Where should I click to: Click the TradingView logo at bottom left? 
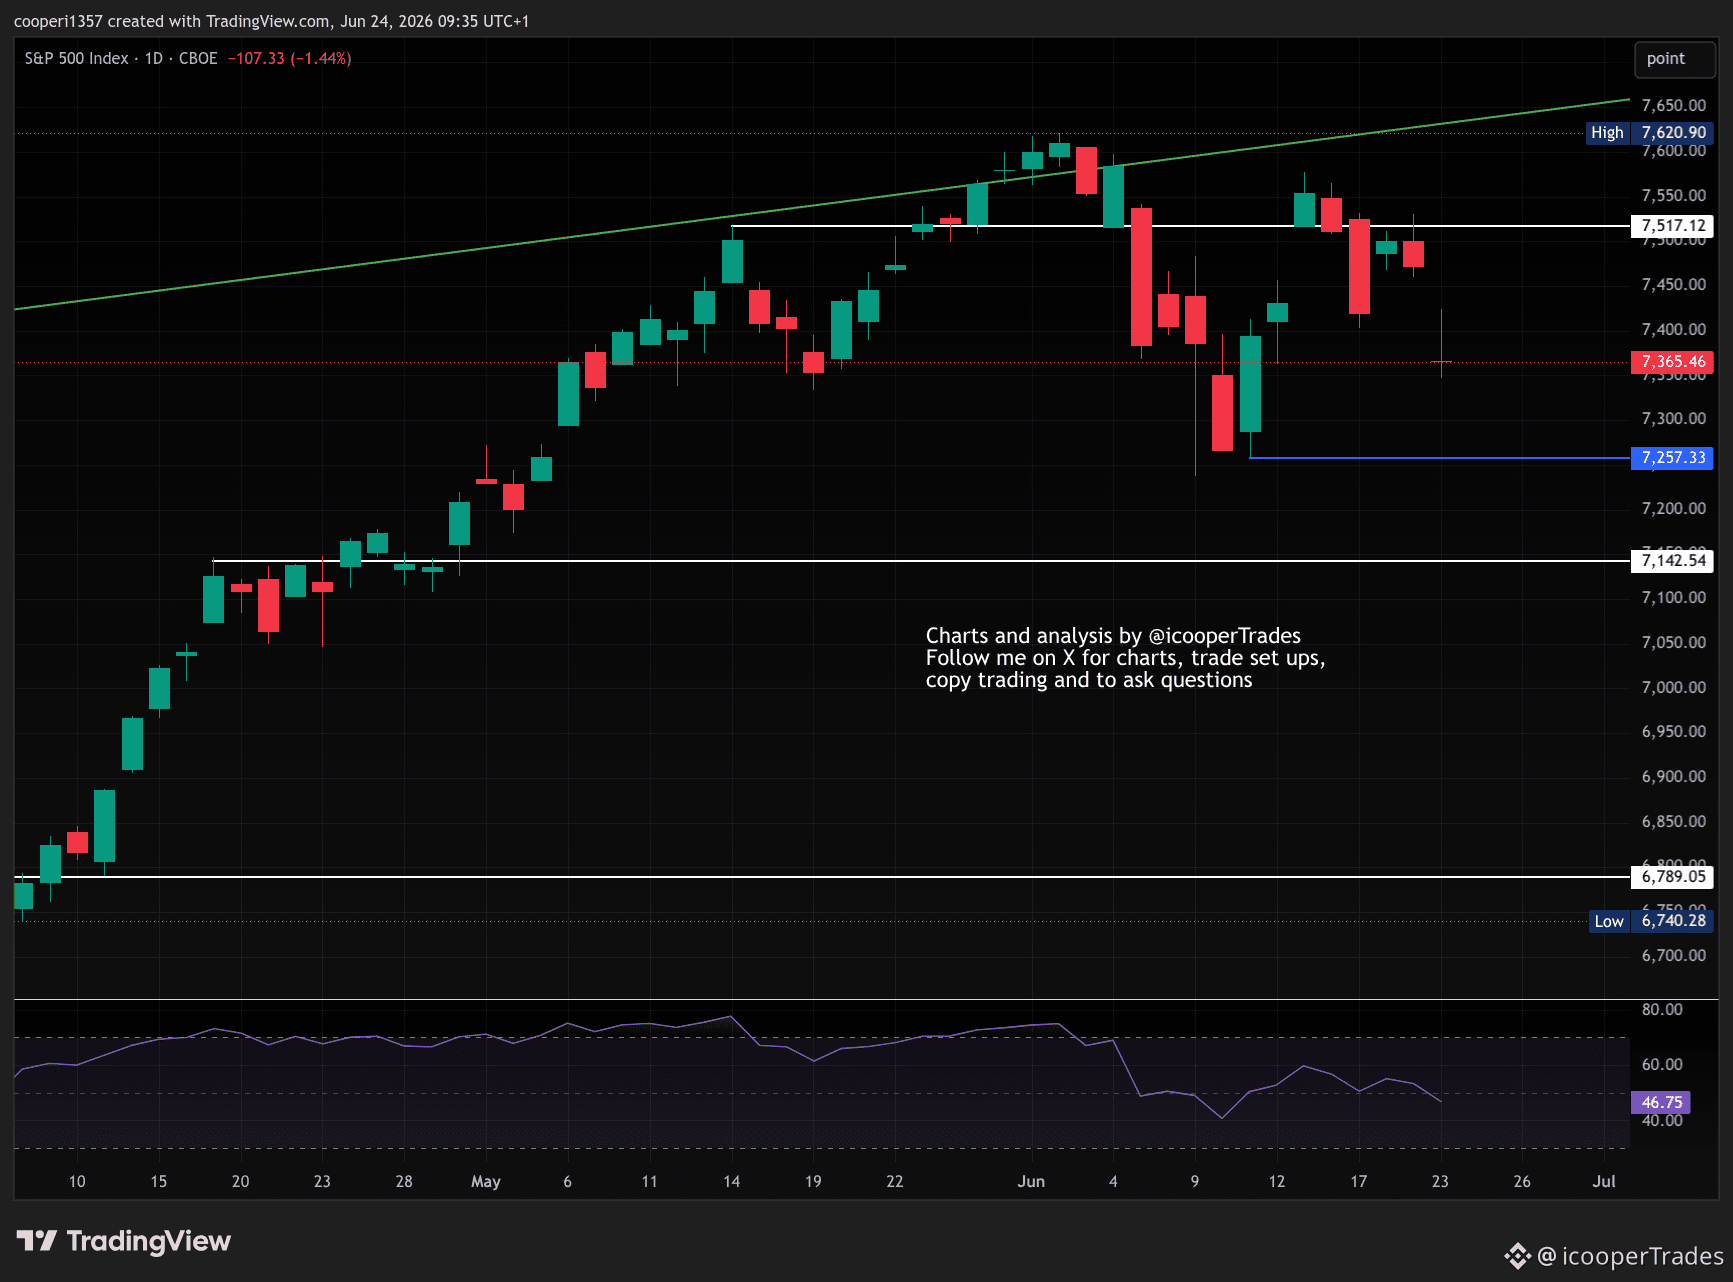pos(124,1241)
